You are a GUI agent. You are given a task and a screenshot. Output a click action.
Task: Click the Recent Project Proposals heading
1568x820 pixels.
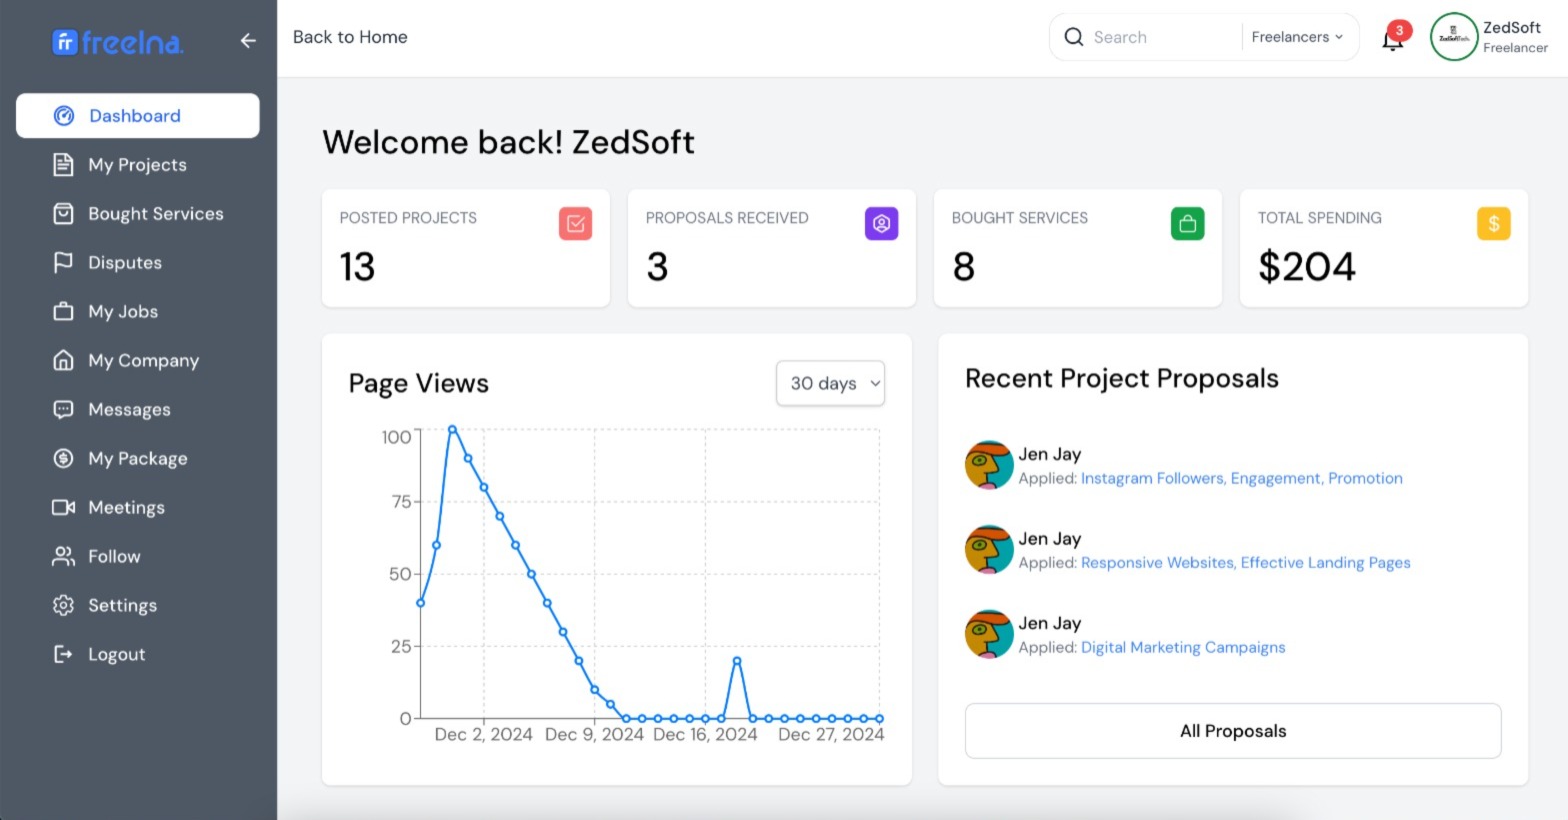(x=1122, y=378)
